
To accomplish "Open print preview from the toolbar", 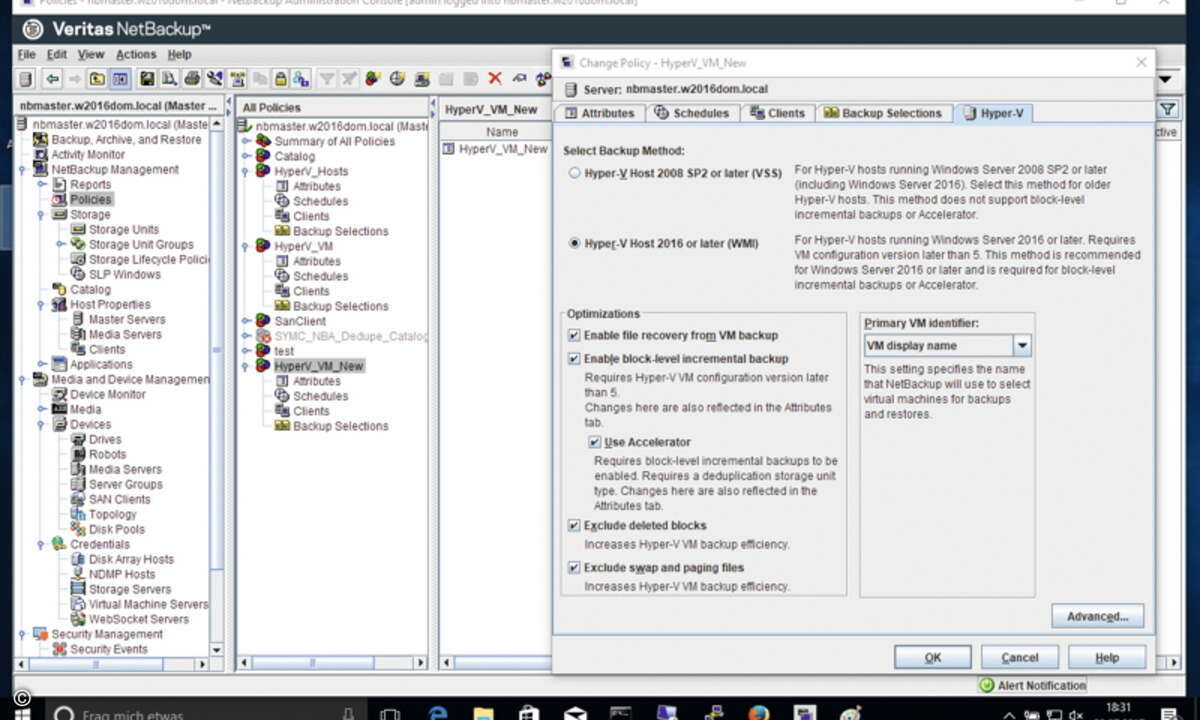I will point(170,79).
